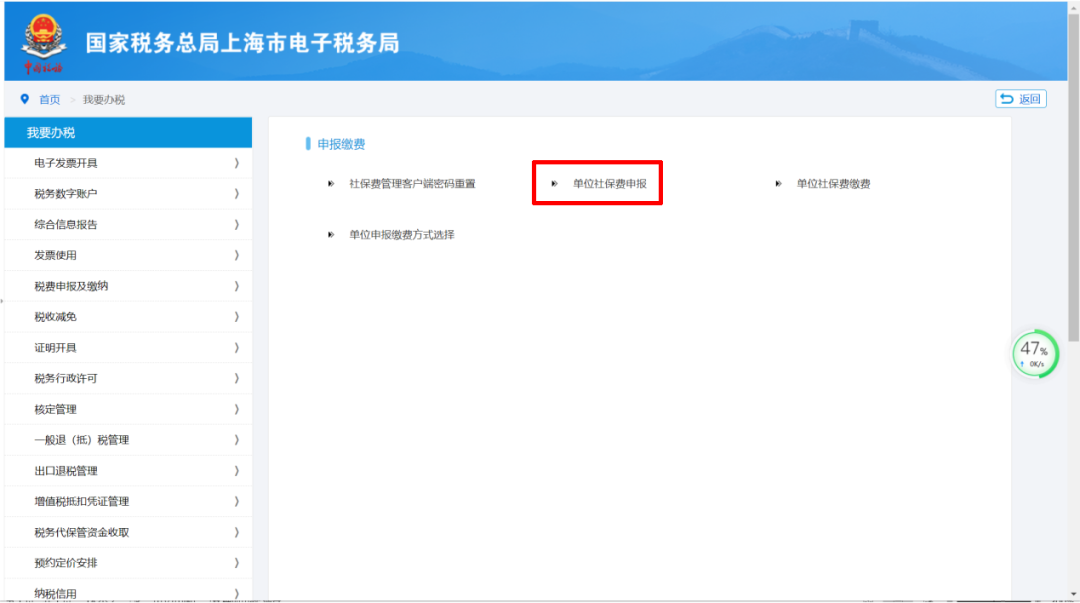Expand chevron for 证明开具
This screenshot has width=1080, height=603.
(237, 348)
